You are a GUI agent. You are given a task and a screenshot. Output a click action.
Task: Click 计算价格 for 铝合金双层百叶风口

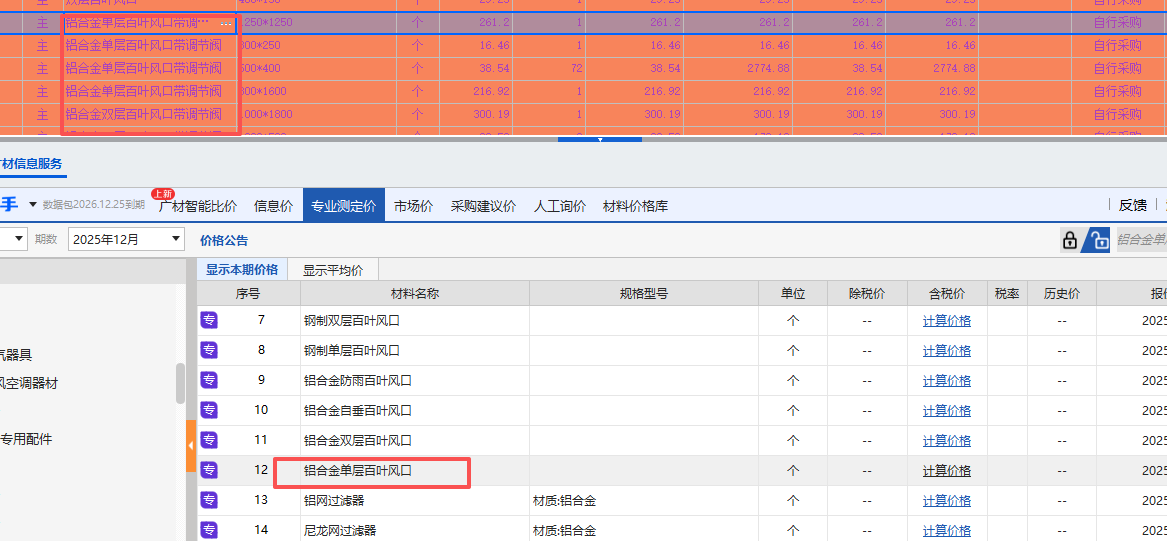[x=947, y=440]
